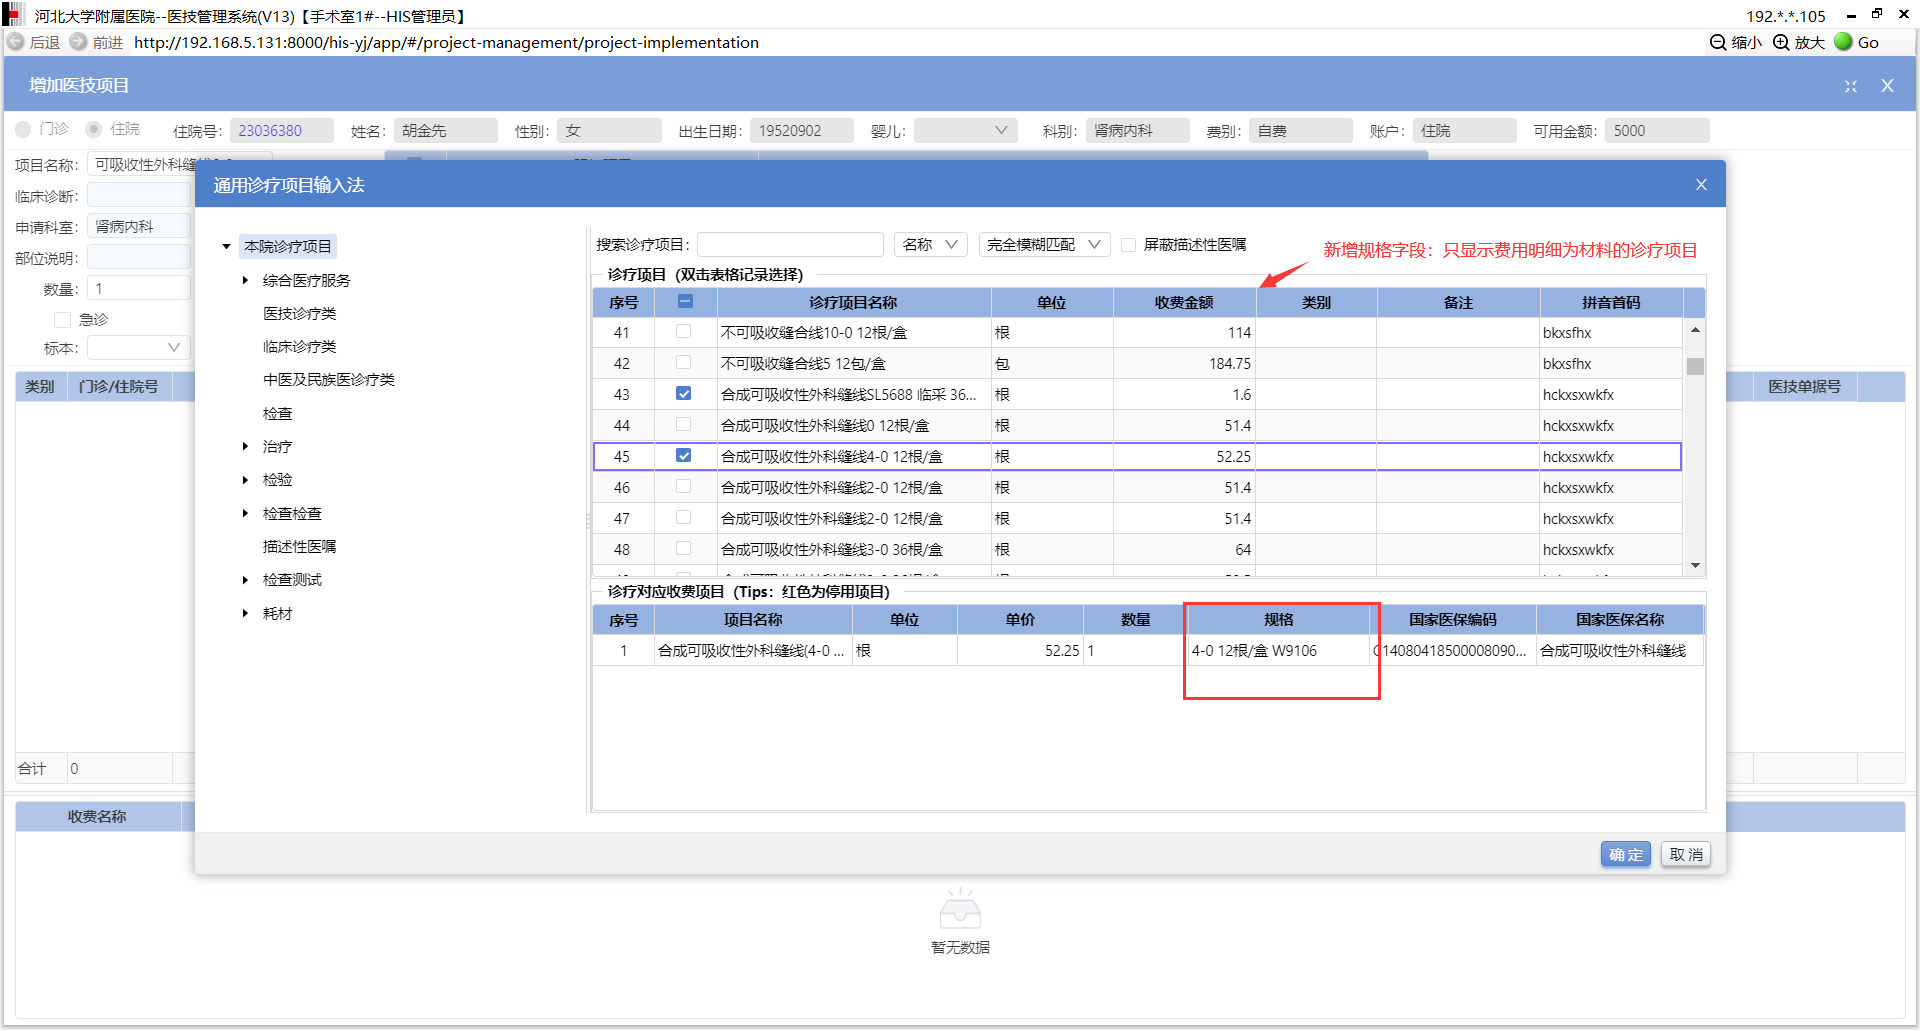Click the green Go icon

coord(1843,42)
